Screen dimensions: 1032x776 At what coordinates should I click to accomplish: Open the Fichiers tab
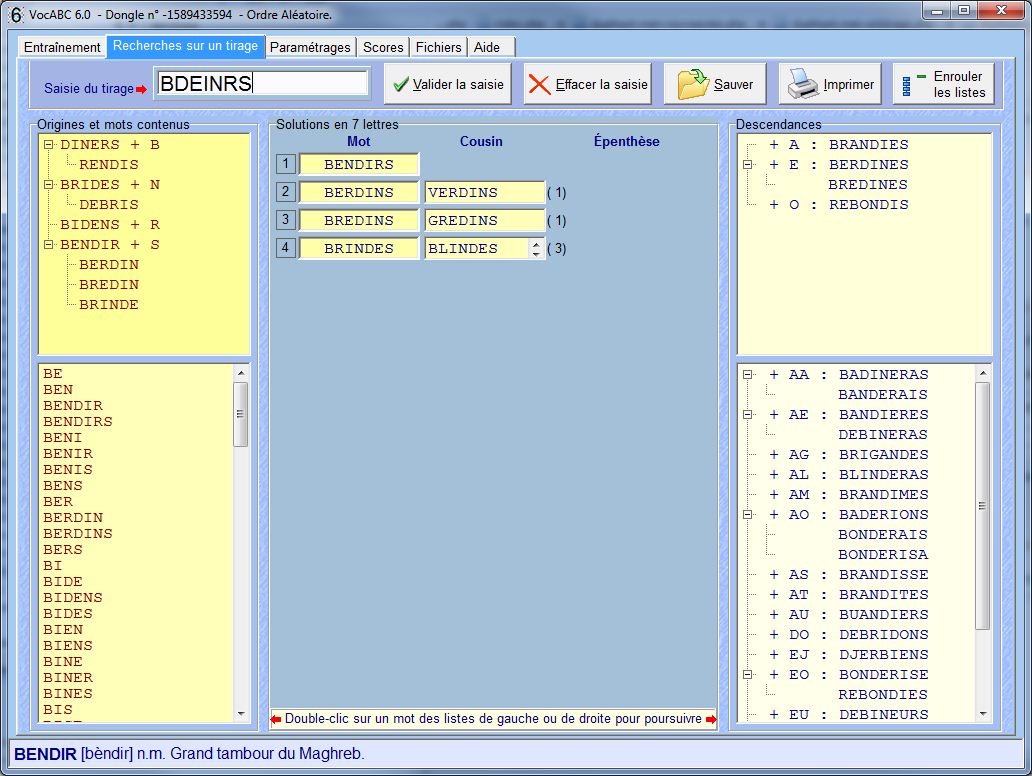(438, 47)
